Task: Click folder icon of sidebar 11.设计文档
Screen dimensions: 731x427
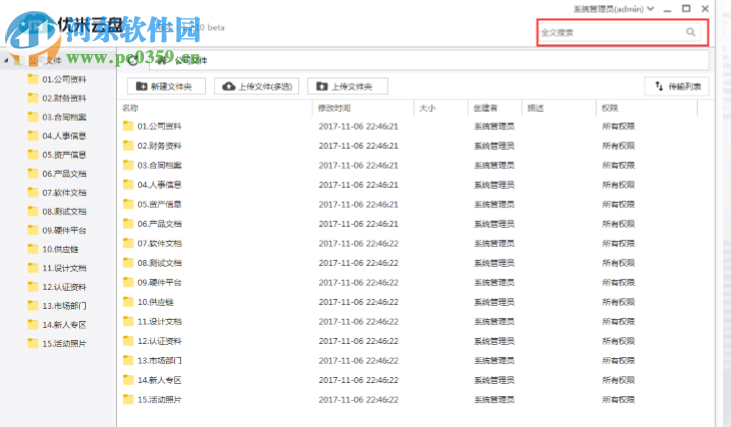Action: (x=33, y=268)
